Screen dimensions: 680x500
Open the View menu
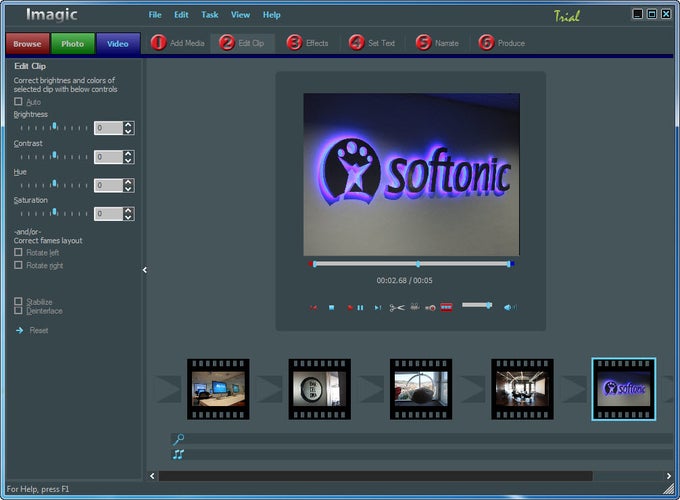pyautogui.click(x=240, y=15)
